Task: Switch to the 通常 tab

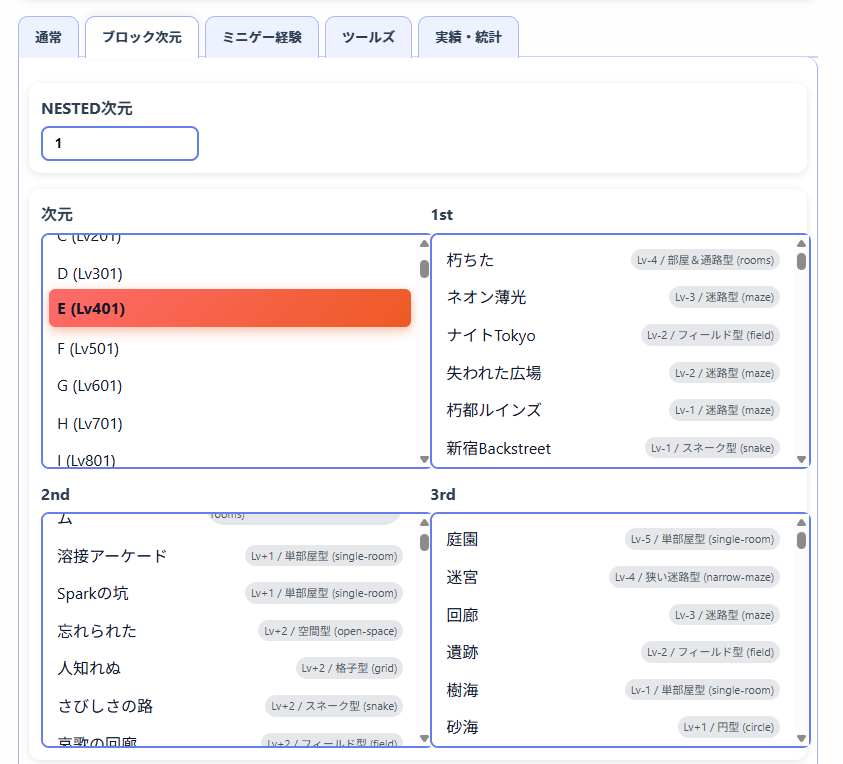Action: (48, 38)
